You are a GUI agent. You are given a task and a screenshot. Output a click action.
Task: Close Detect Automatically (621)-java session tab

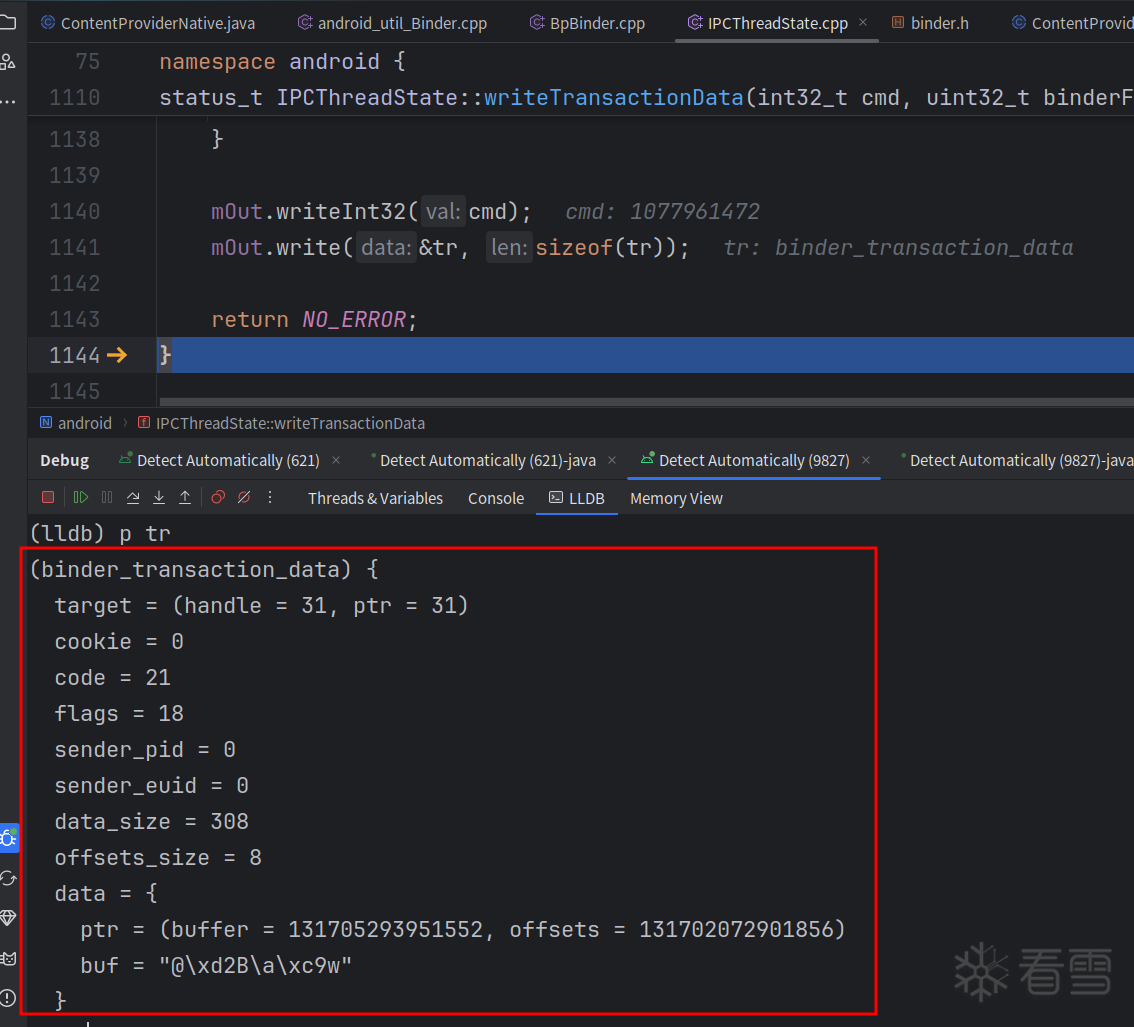[612, 460]
